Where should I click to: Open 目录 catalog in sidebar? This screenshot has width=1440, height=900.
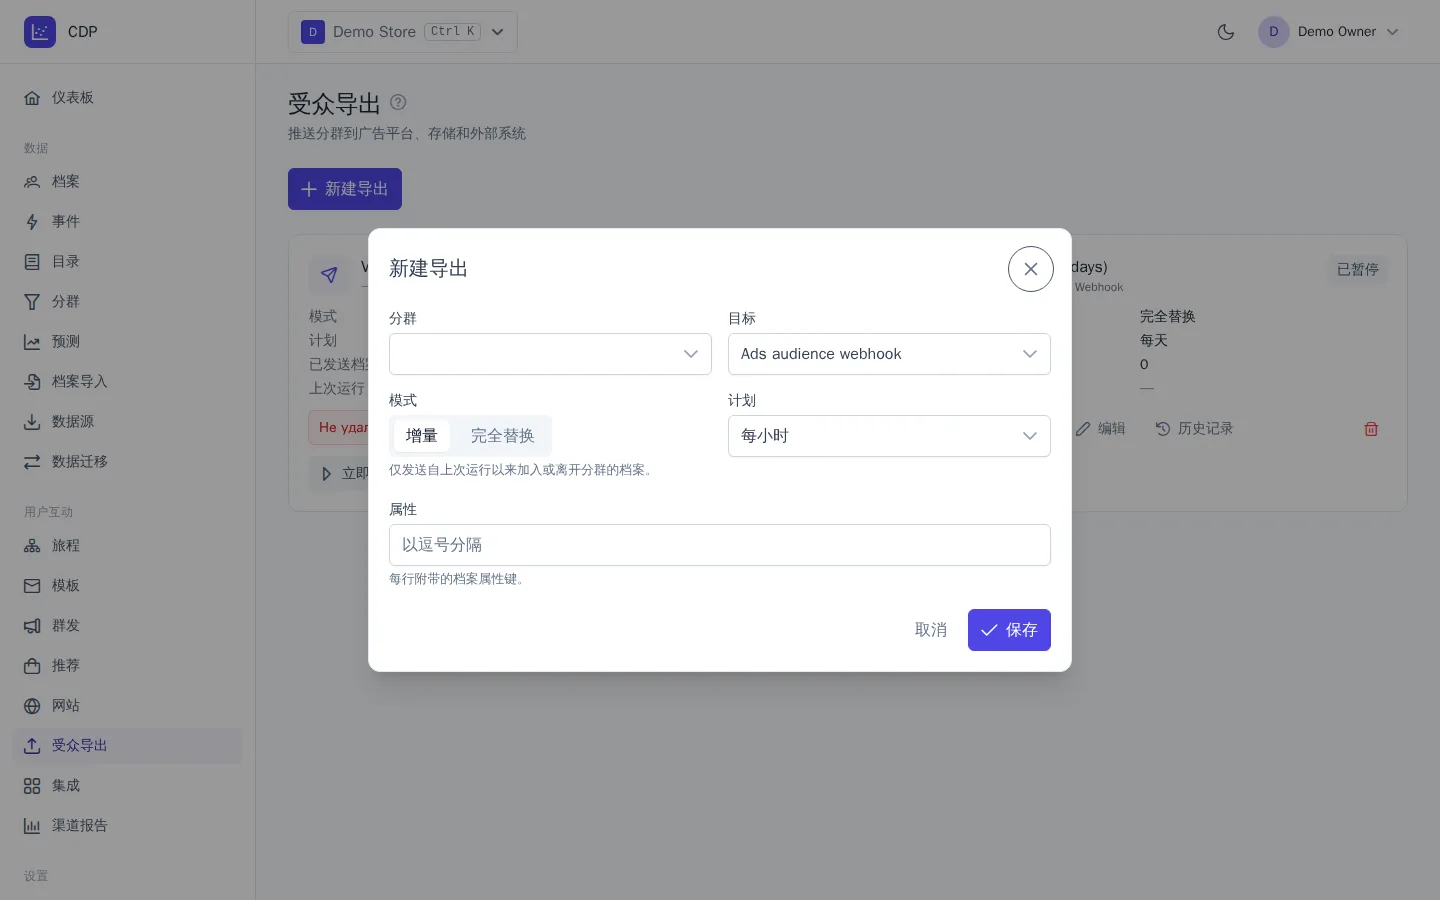[127, 262]
